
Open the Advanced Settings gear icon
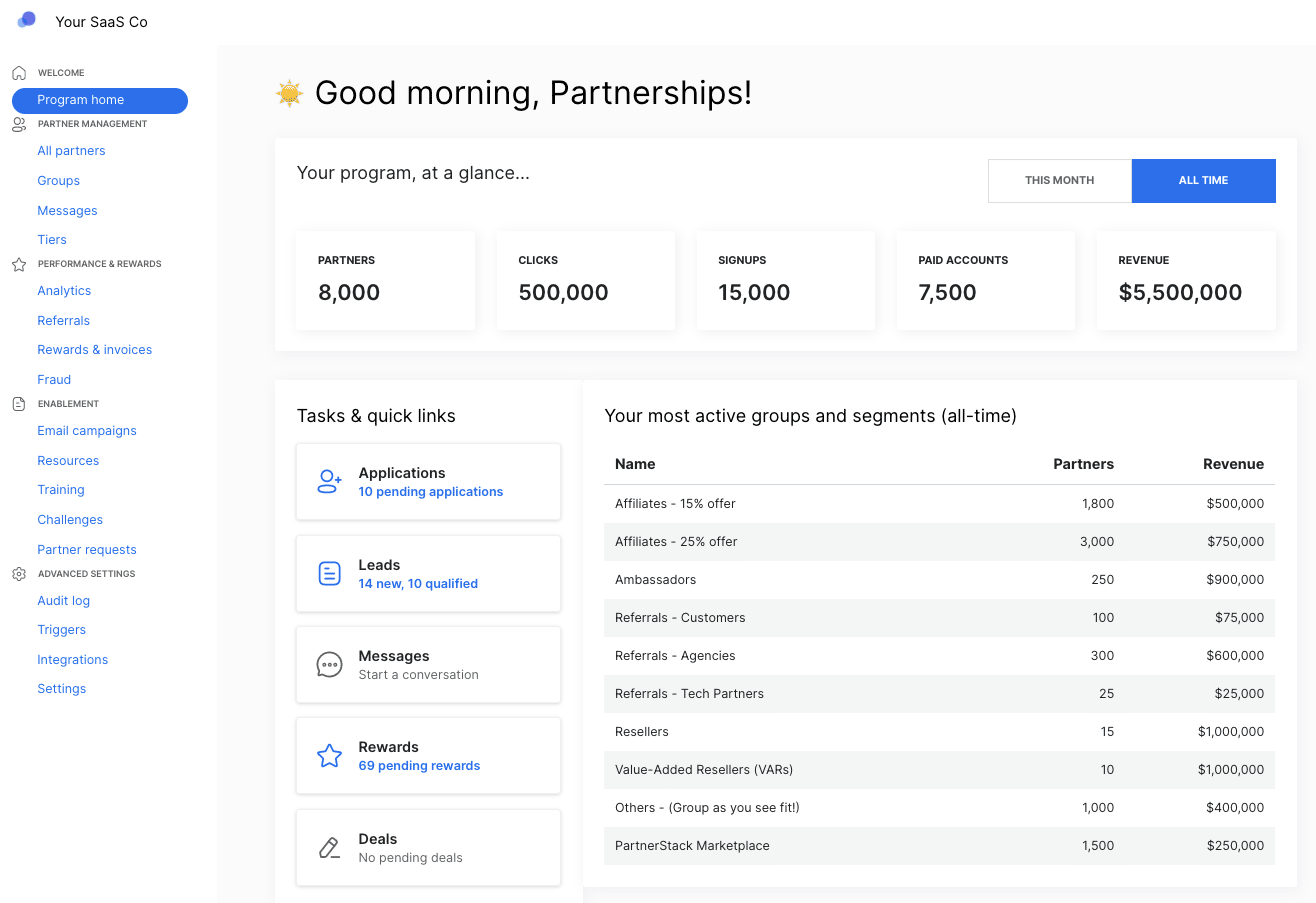pos(18,573)
